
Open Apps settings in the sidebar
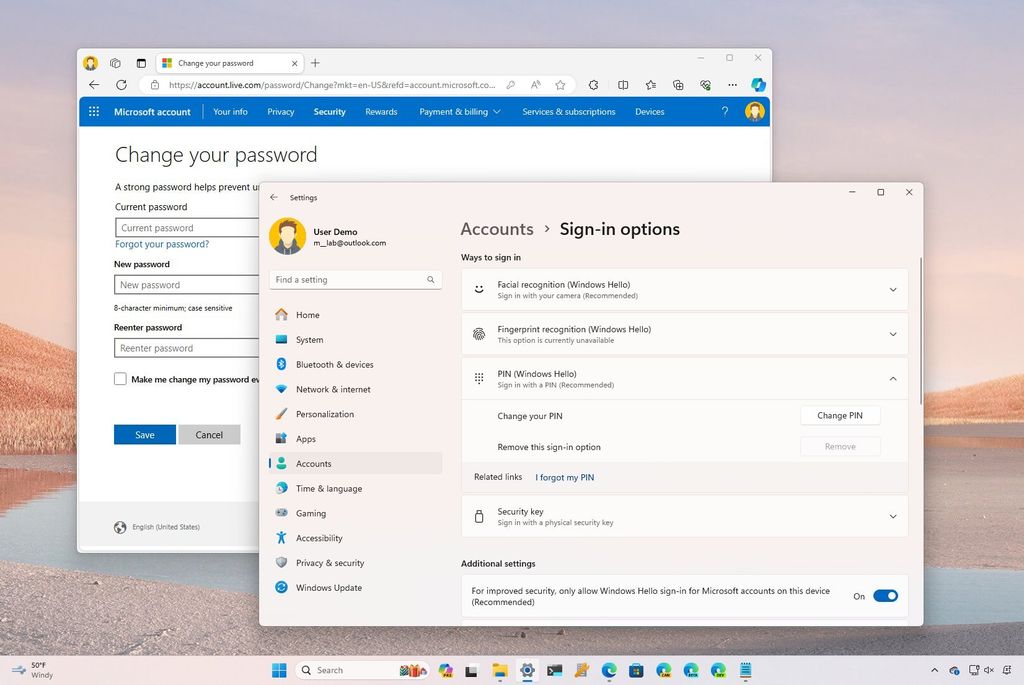305,438
